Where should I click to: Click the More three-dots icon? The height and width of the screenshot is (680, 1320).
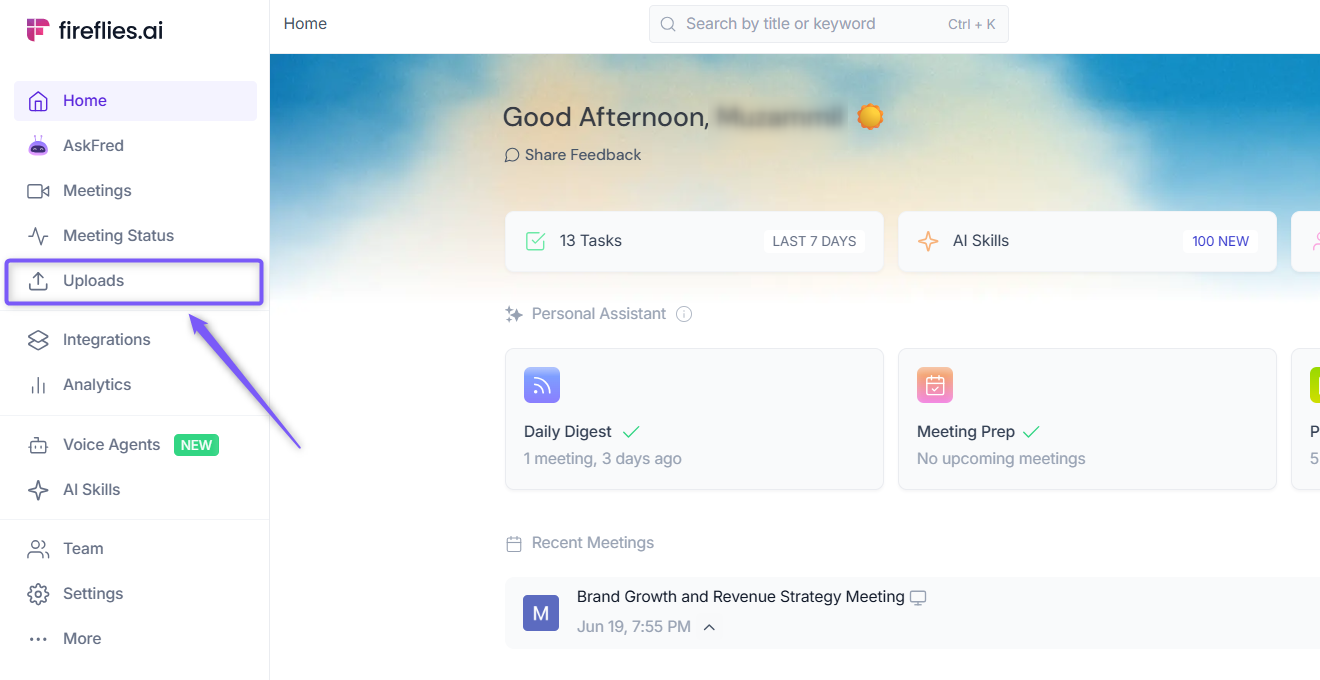38,639
